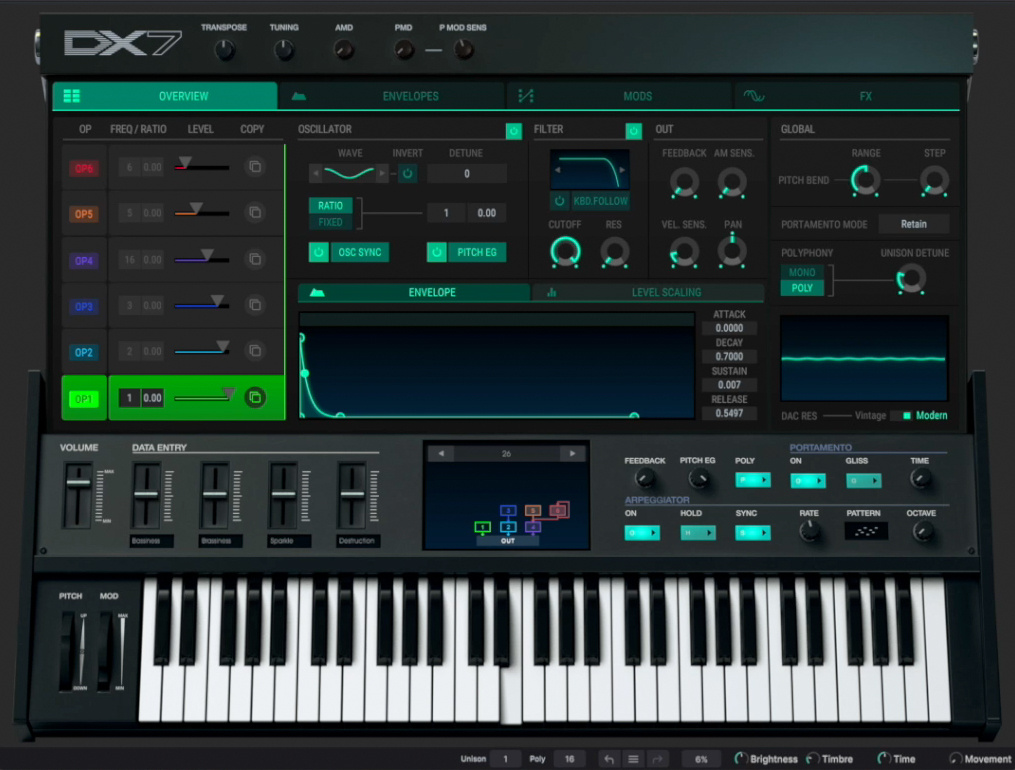Click the copy icon next to OP6
Image resolution: width=1015 pixels, height=770 pixels.
(x=257, y=167)
